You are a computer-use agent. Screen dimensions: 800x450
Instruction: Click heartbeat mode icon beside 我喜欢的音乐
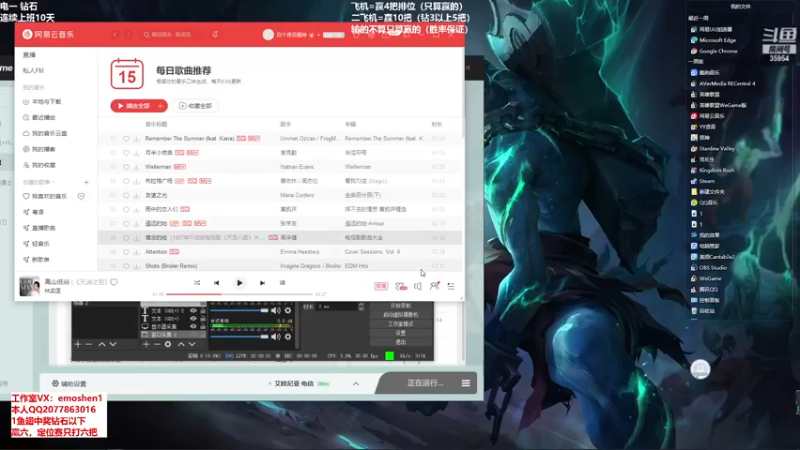click(81, 196)
